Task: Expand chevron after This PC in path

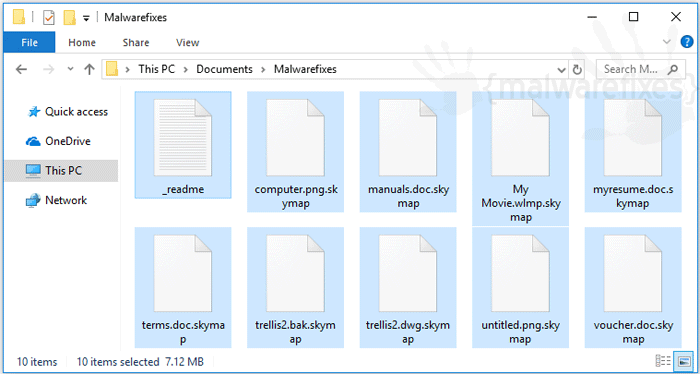Action: tap(186, 70)
